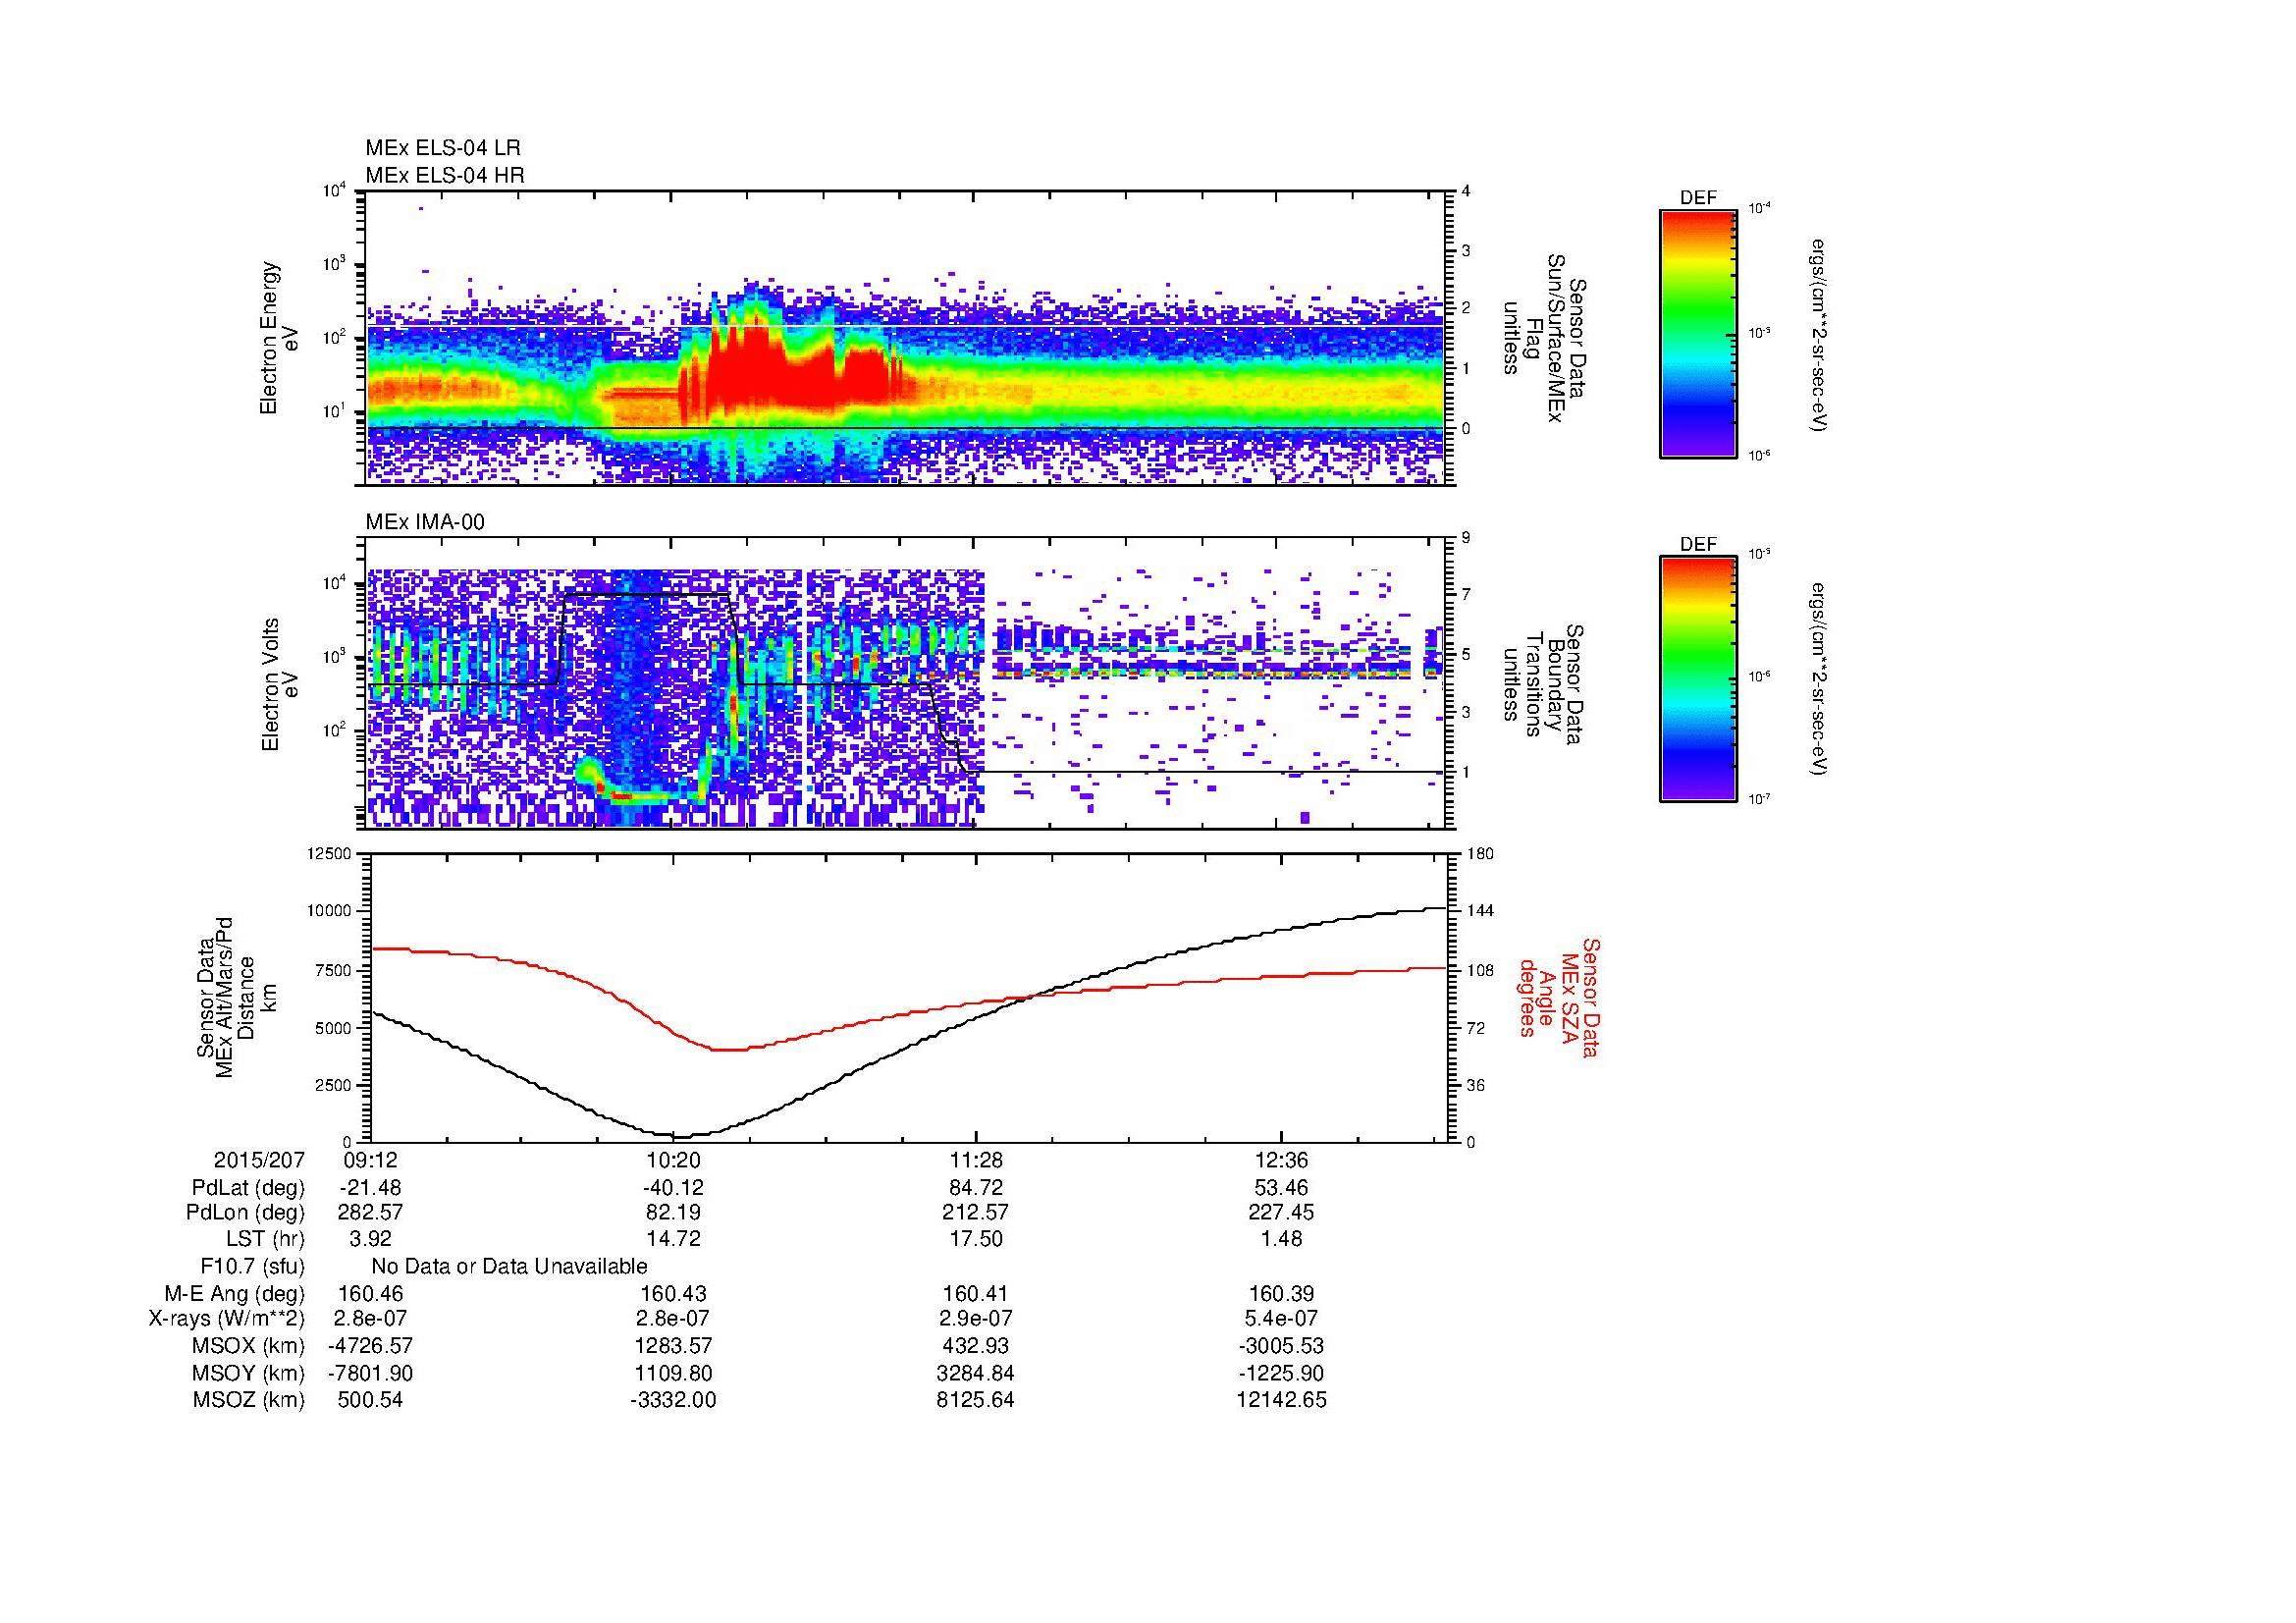Click the MSOZ value 12142.65
2296x1623 pixels.
[x=1281, y=1400]
